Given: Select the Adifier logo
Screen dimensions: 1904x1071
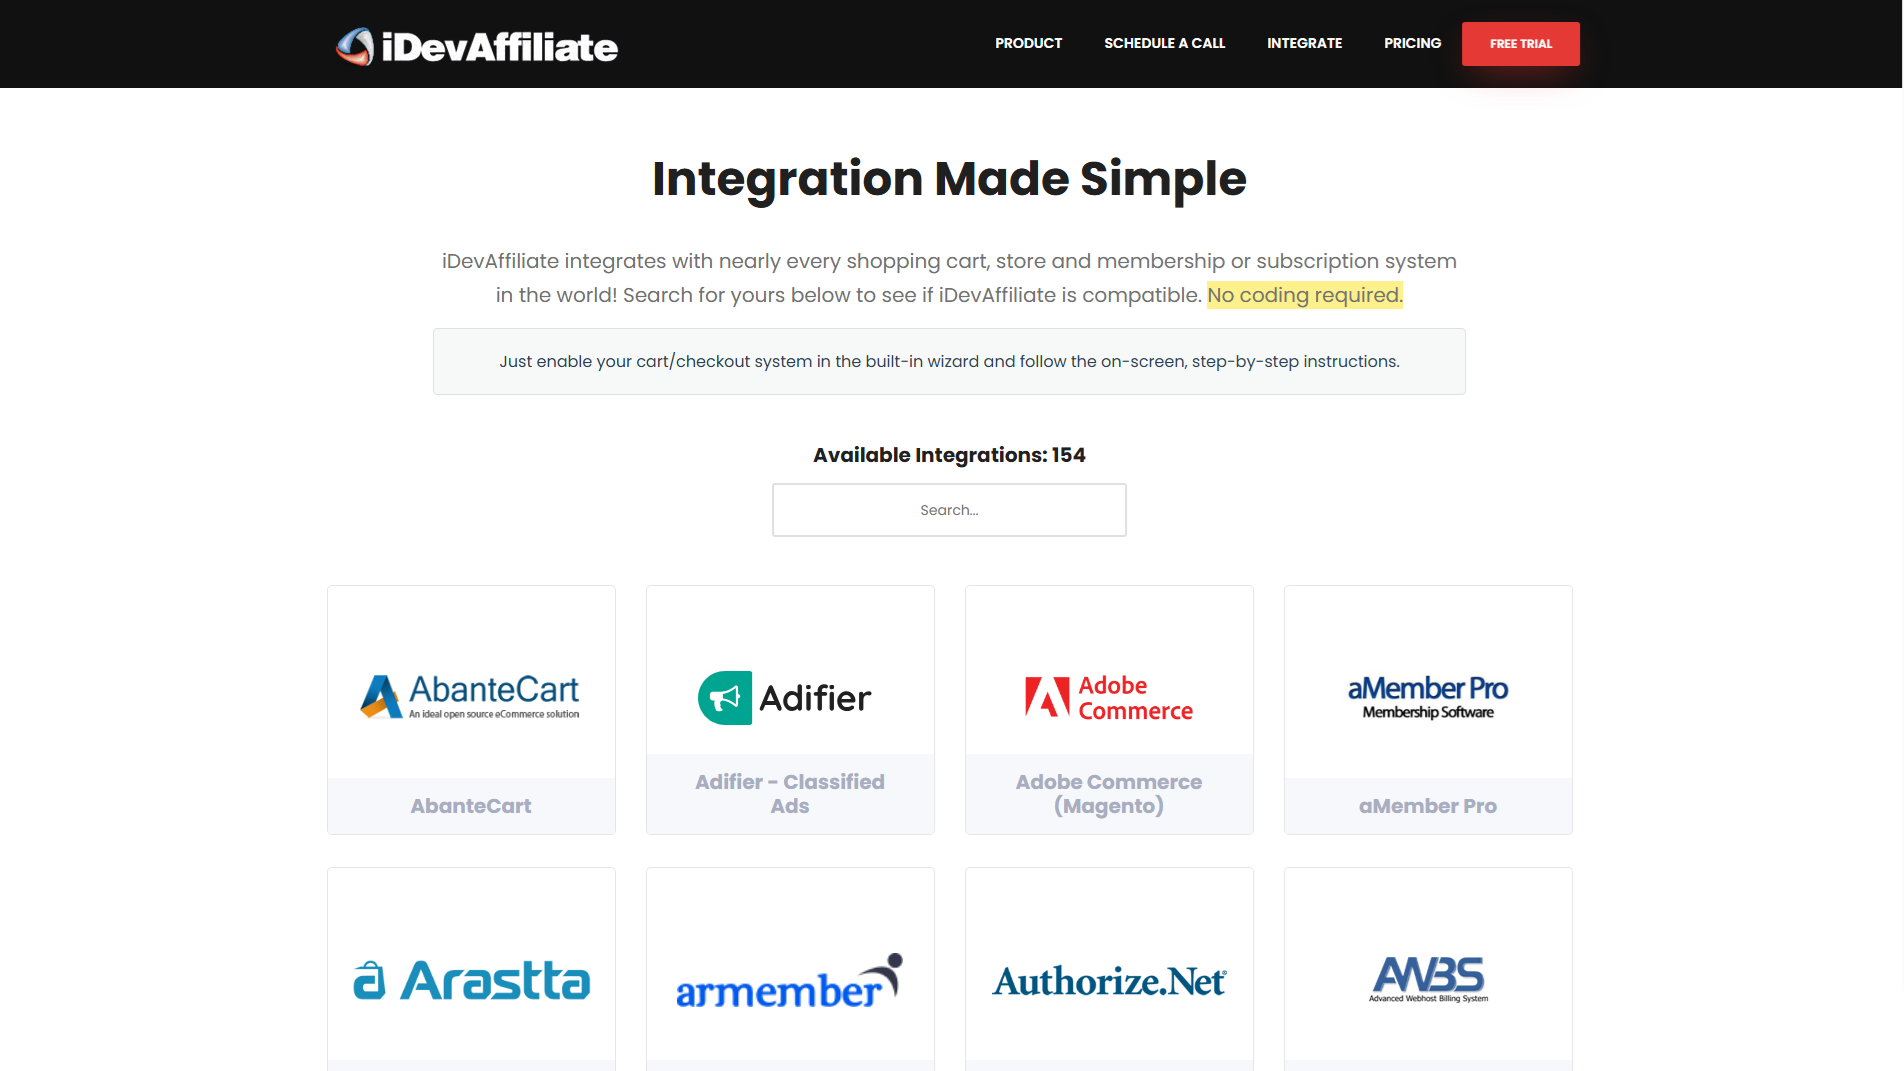Looking at the screenshot, I should pyautogui.click(x=785, y=697).
